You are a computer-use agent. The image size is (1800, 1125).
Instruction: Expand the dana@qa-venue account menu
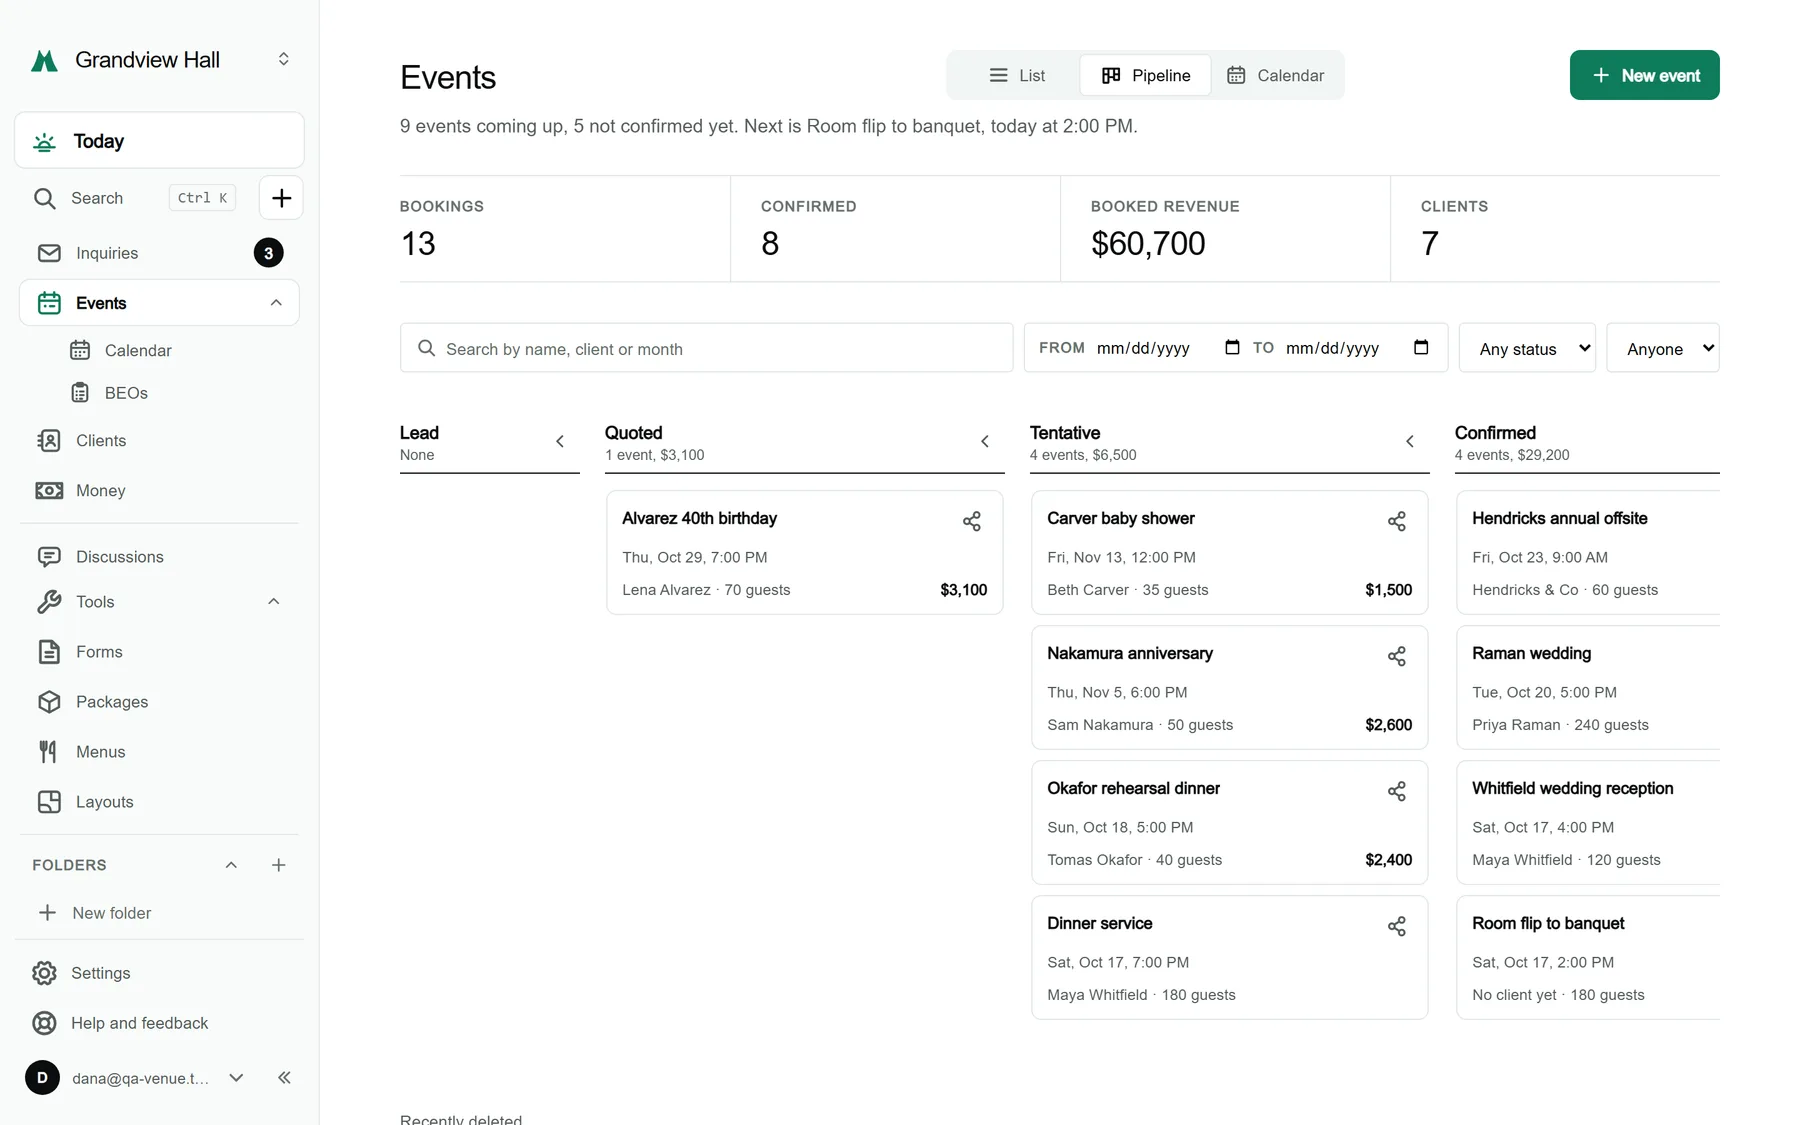(236, 1077)
